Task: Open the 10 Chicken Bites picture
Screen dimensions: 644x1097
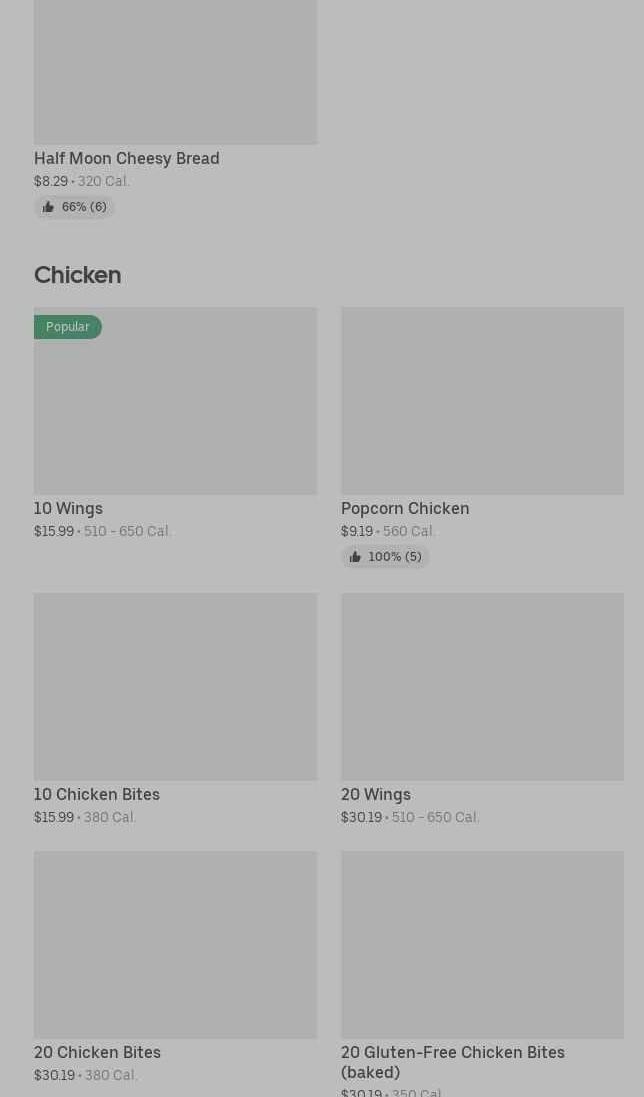Action: click(x=175, y=687)
